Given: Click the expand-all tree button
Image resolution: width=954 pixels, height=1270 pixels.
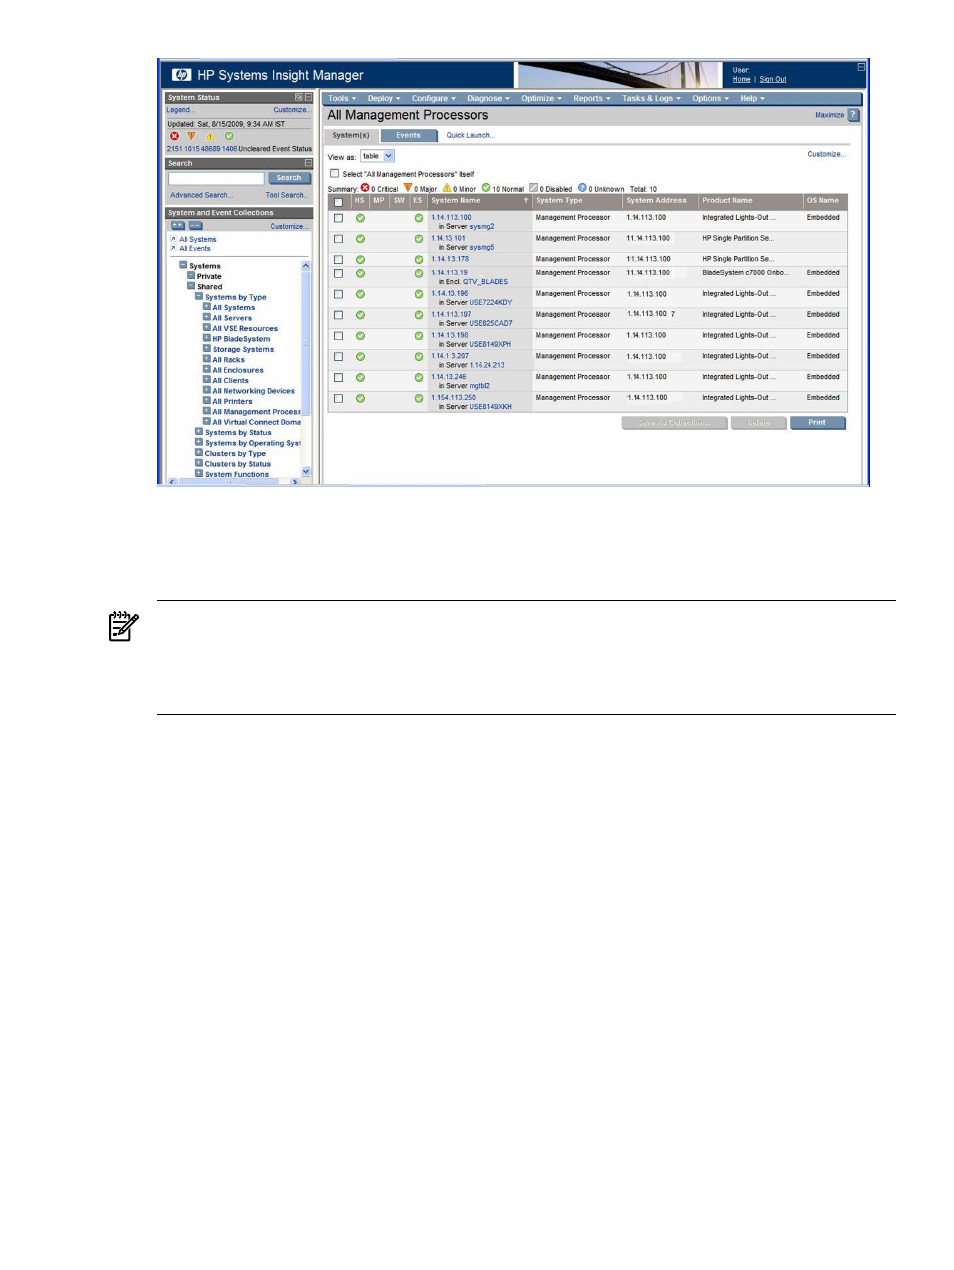Looking at the screenshot, I should (178, 226).
